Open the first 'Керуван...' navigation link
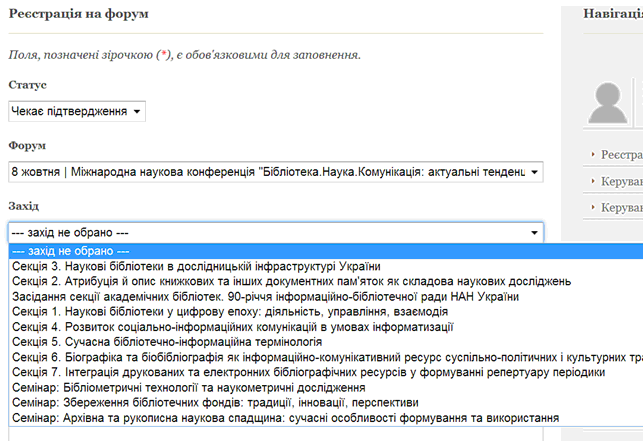The image size is (643, 441). click(620, 181)
